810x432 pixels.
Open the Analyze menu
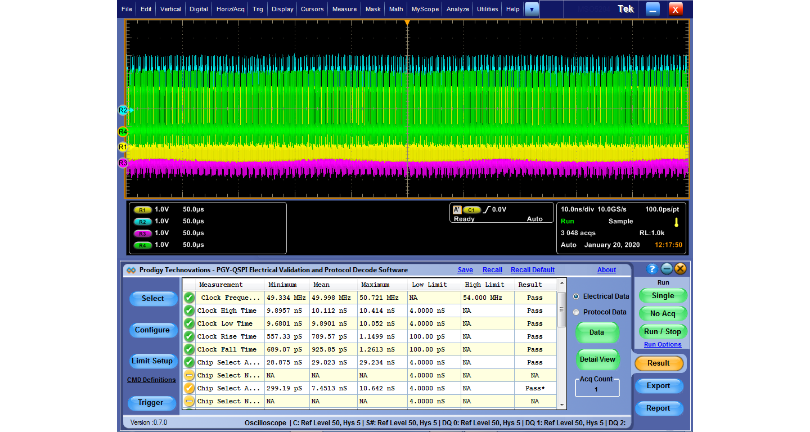click(458, 9)
